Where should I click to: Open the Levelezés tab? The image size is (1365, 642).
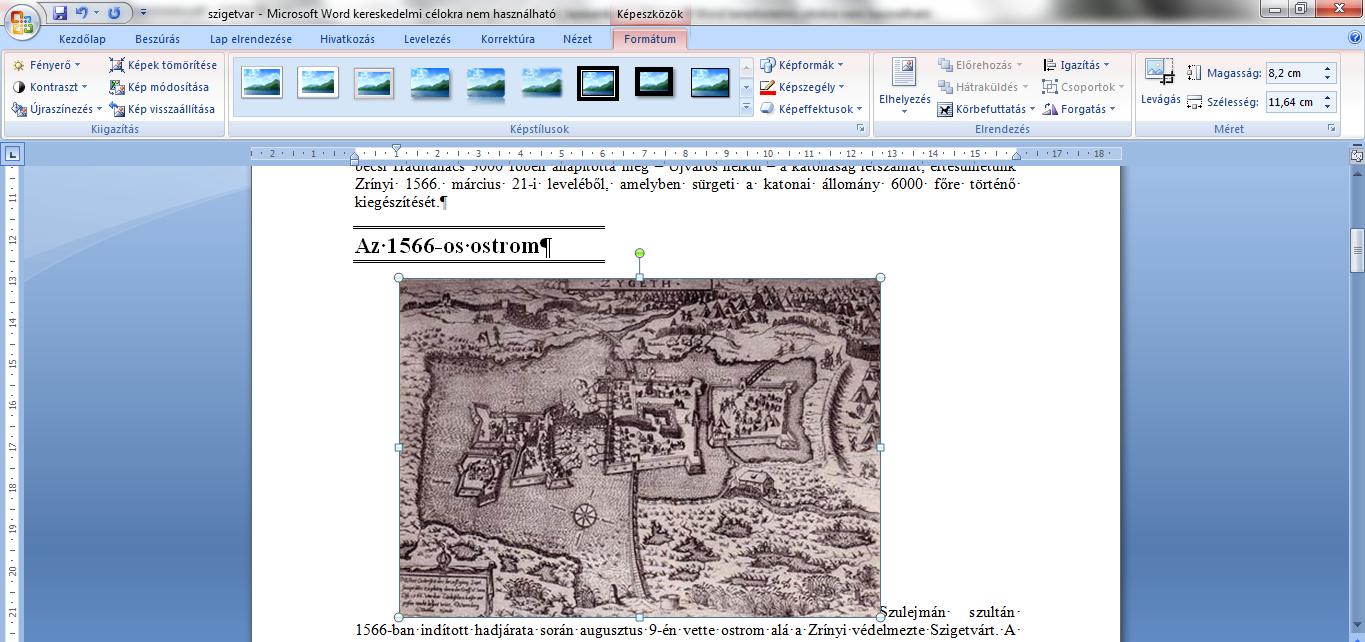click(427, 39)
